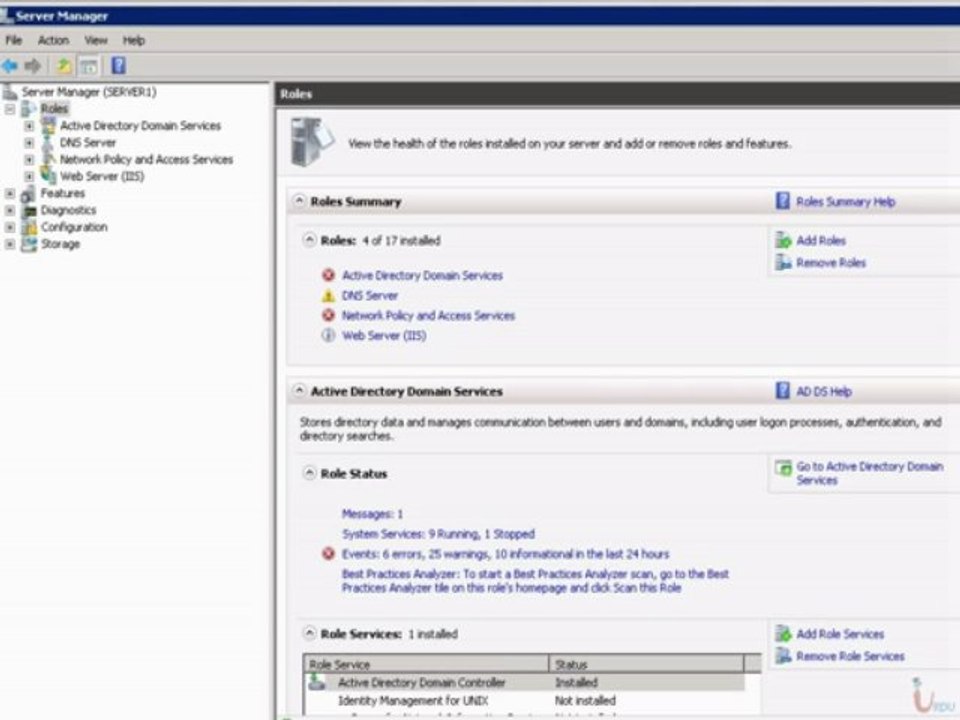The height and width of the screenshot is (720, 960).
Task: Click 'System Services: 9 Running, 1 Stopped' link
Action: tap(438, 534)
